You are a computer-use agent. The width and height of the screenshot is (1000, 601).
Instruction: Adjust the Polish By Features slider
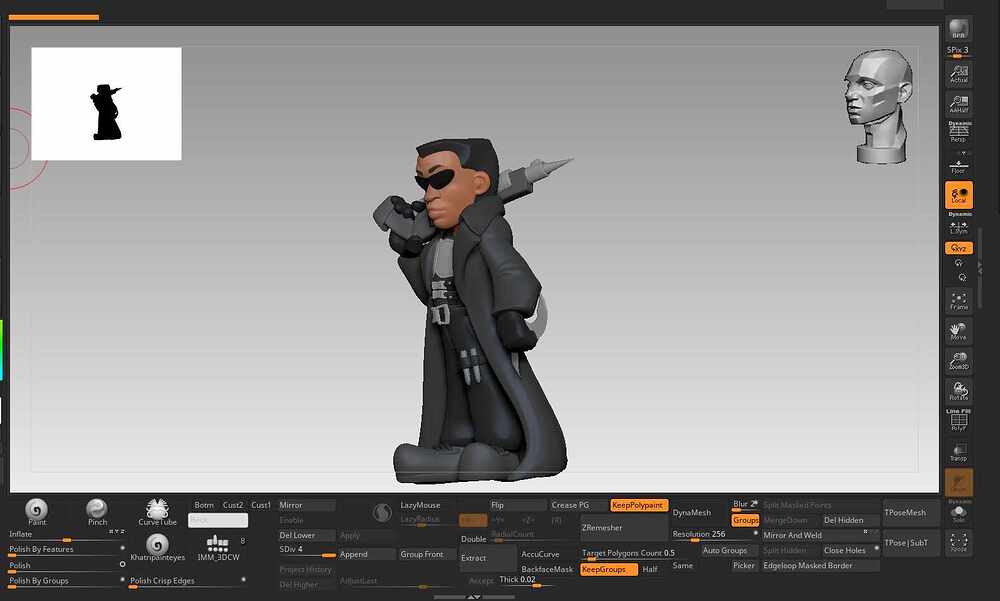[x=66, y=551]
